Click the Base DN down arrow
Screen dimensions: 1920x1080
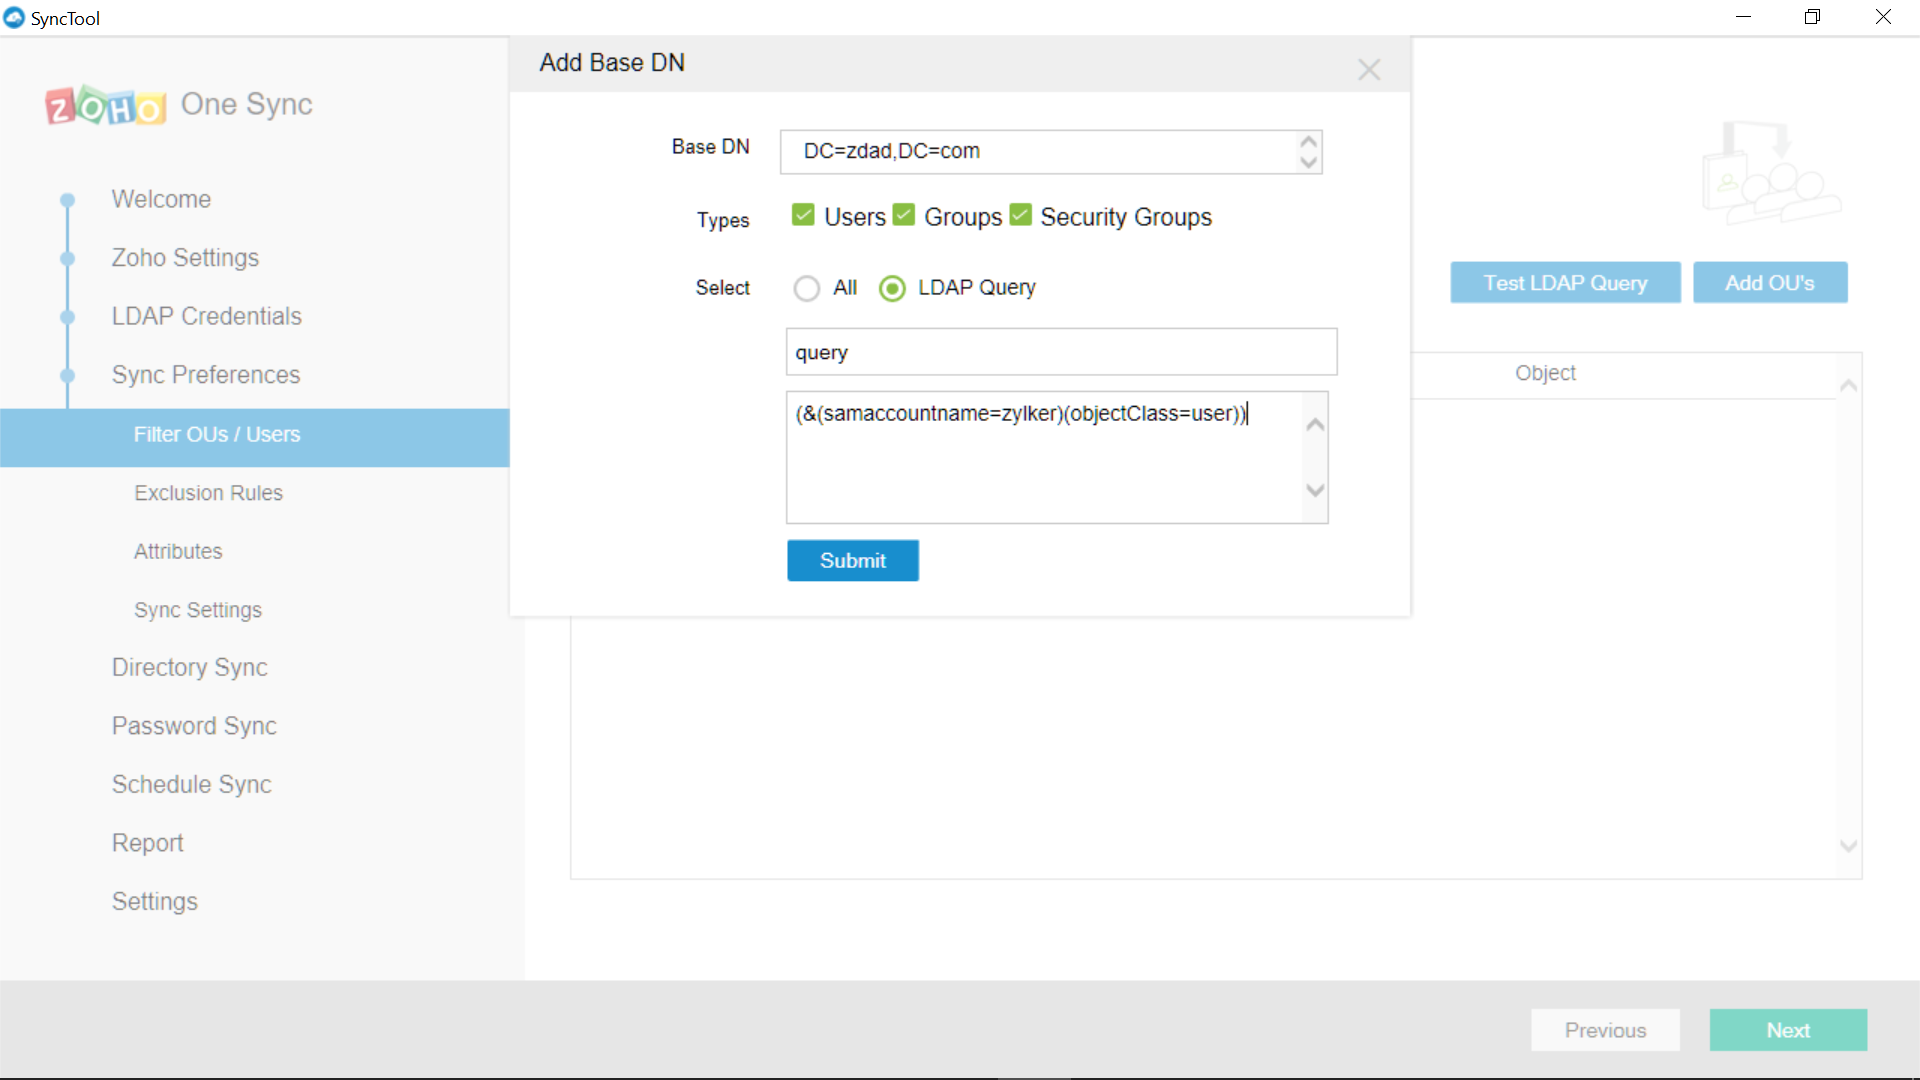click(x=1308, y=163)
